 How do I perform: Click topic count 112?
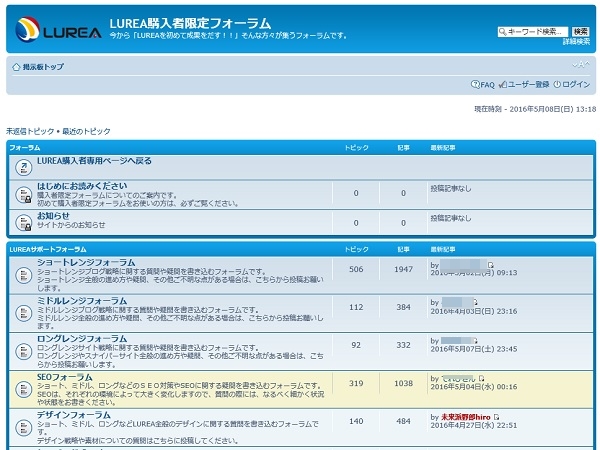(356, 307)
